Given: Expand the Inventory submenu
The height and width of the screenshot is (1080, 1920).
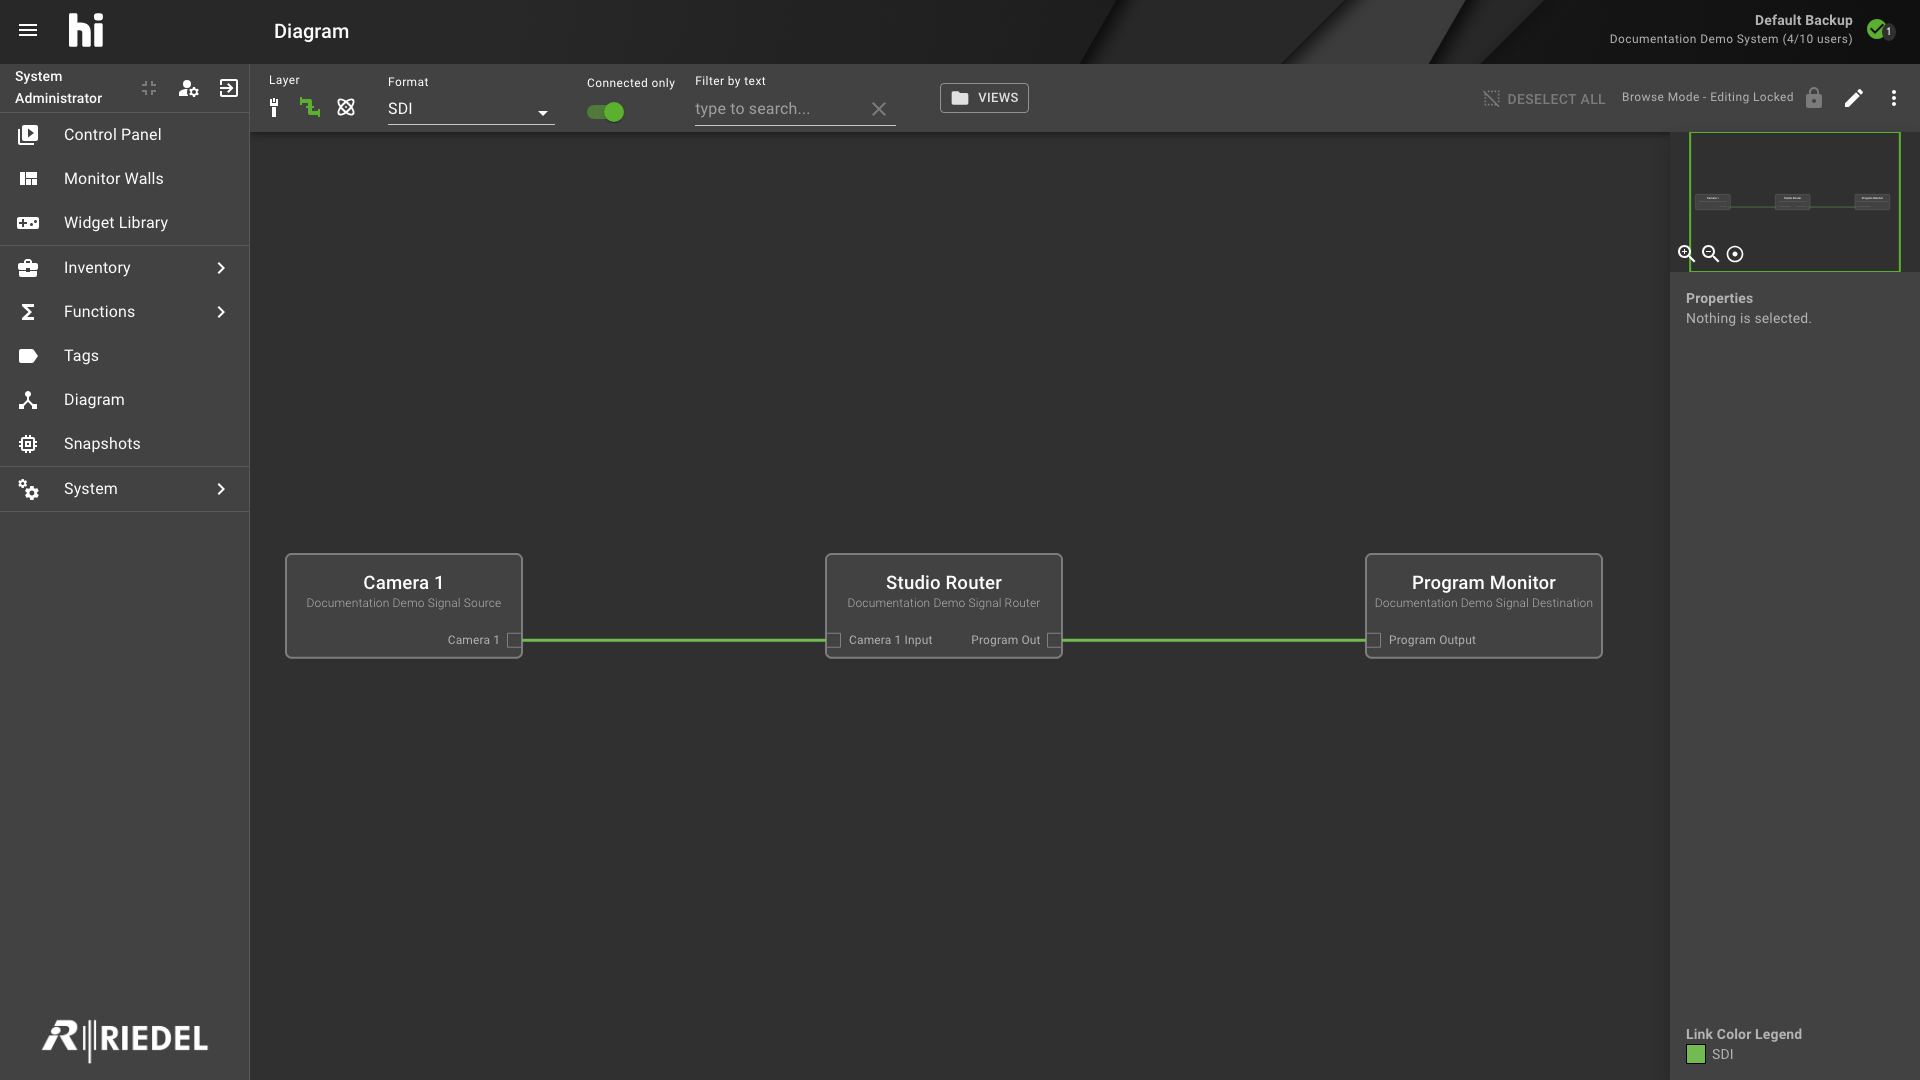Looking at the screenshot, I should [124, 268].
